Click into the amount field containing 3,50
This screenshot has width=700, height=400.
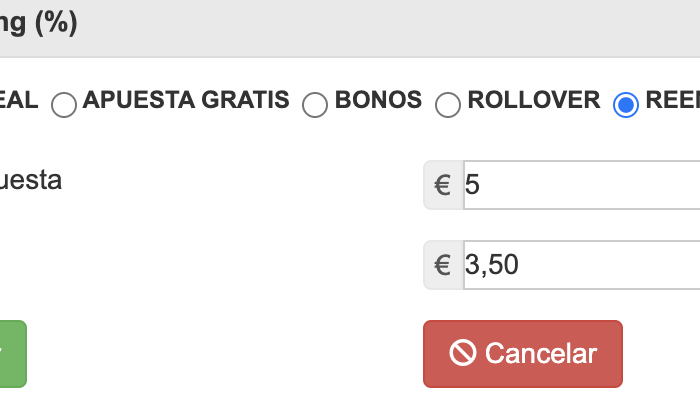(582, 265)
